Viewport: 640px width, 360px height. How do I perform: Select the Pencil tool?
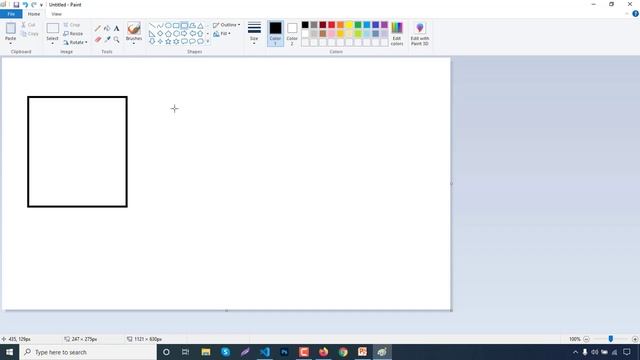[x=98, y=28]
